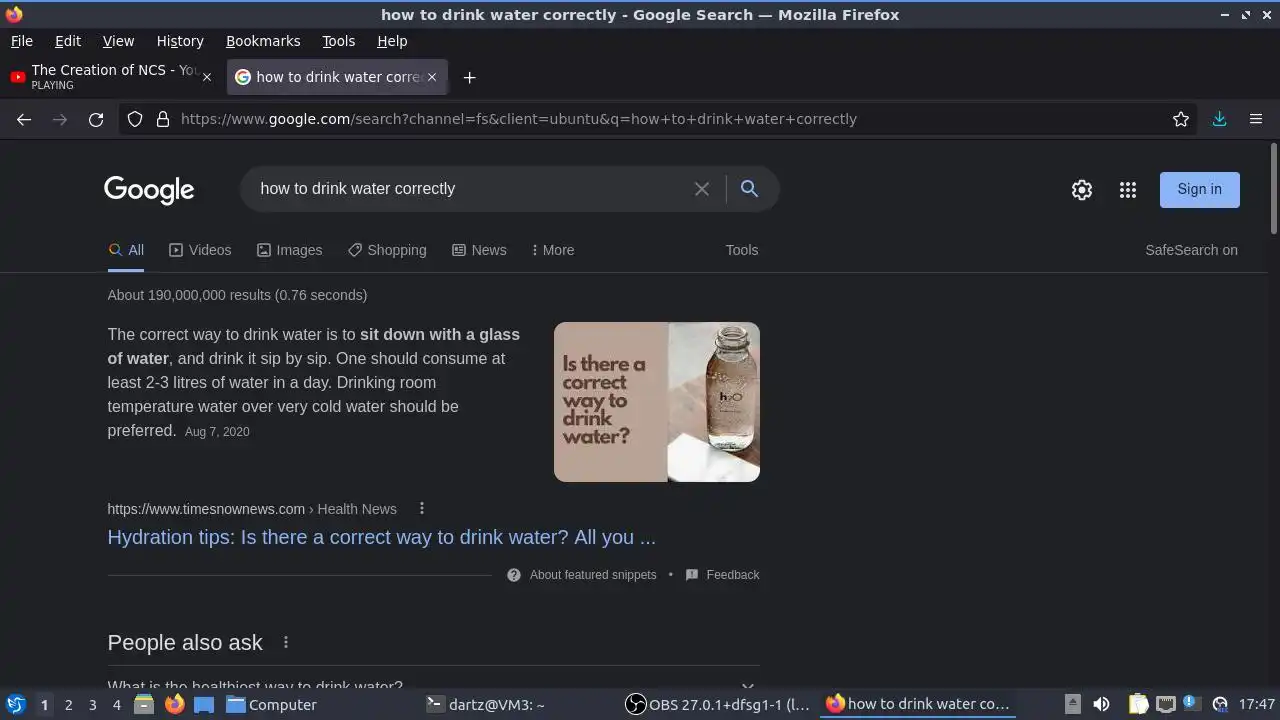Open a new tab with the plus button
The image size is (1280, 720).
coord(469,77)
